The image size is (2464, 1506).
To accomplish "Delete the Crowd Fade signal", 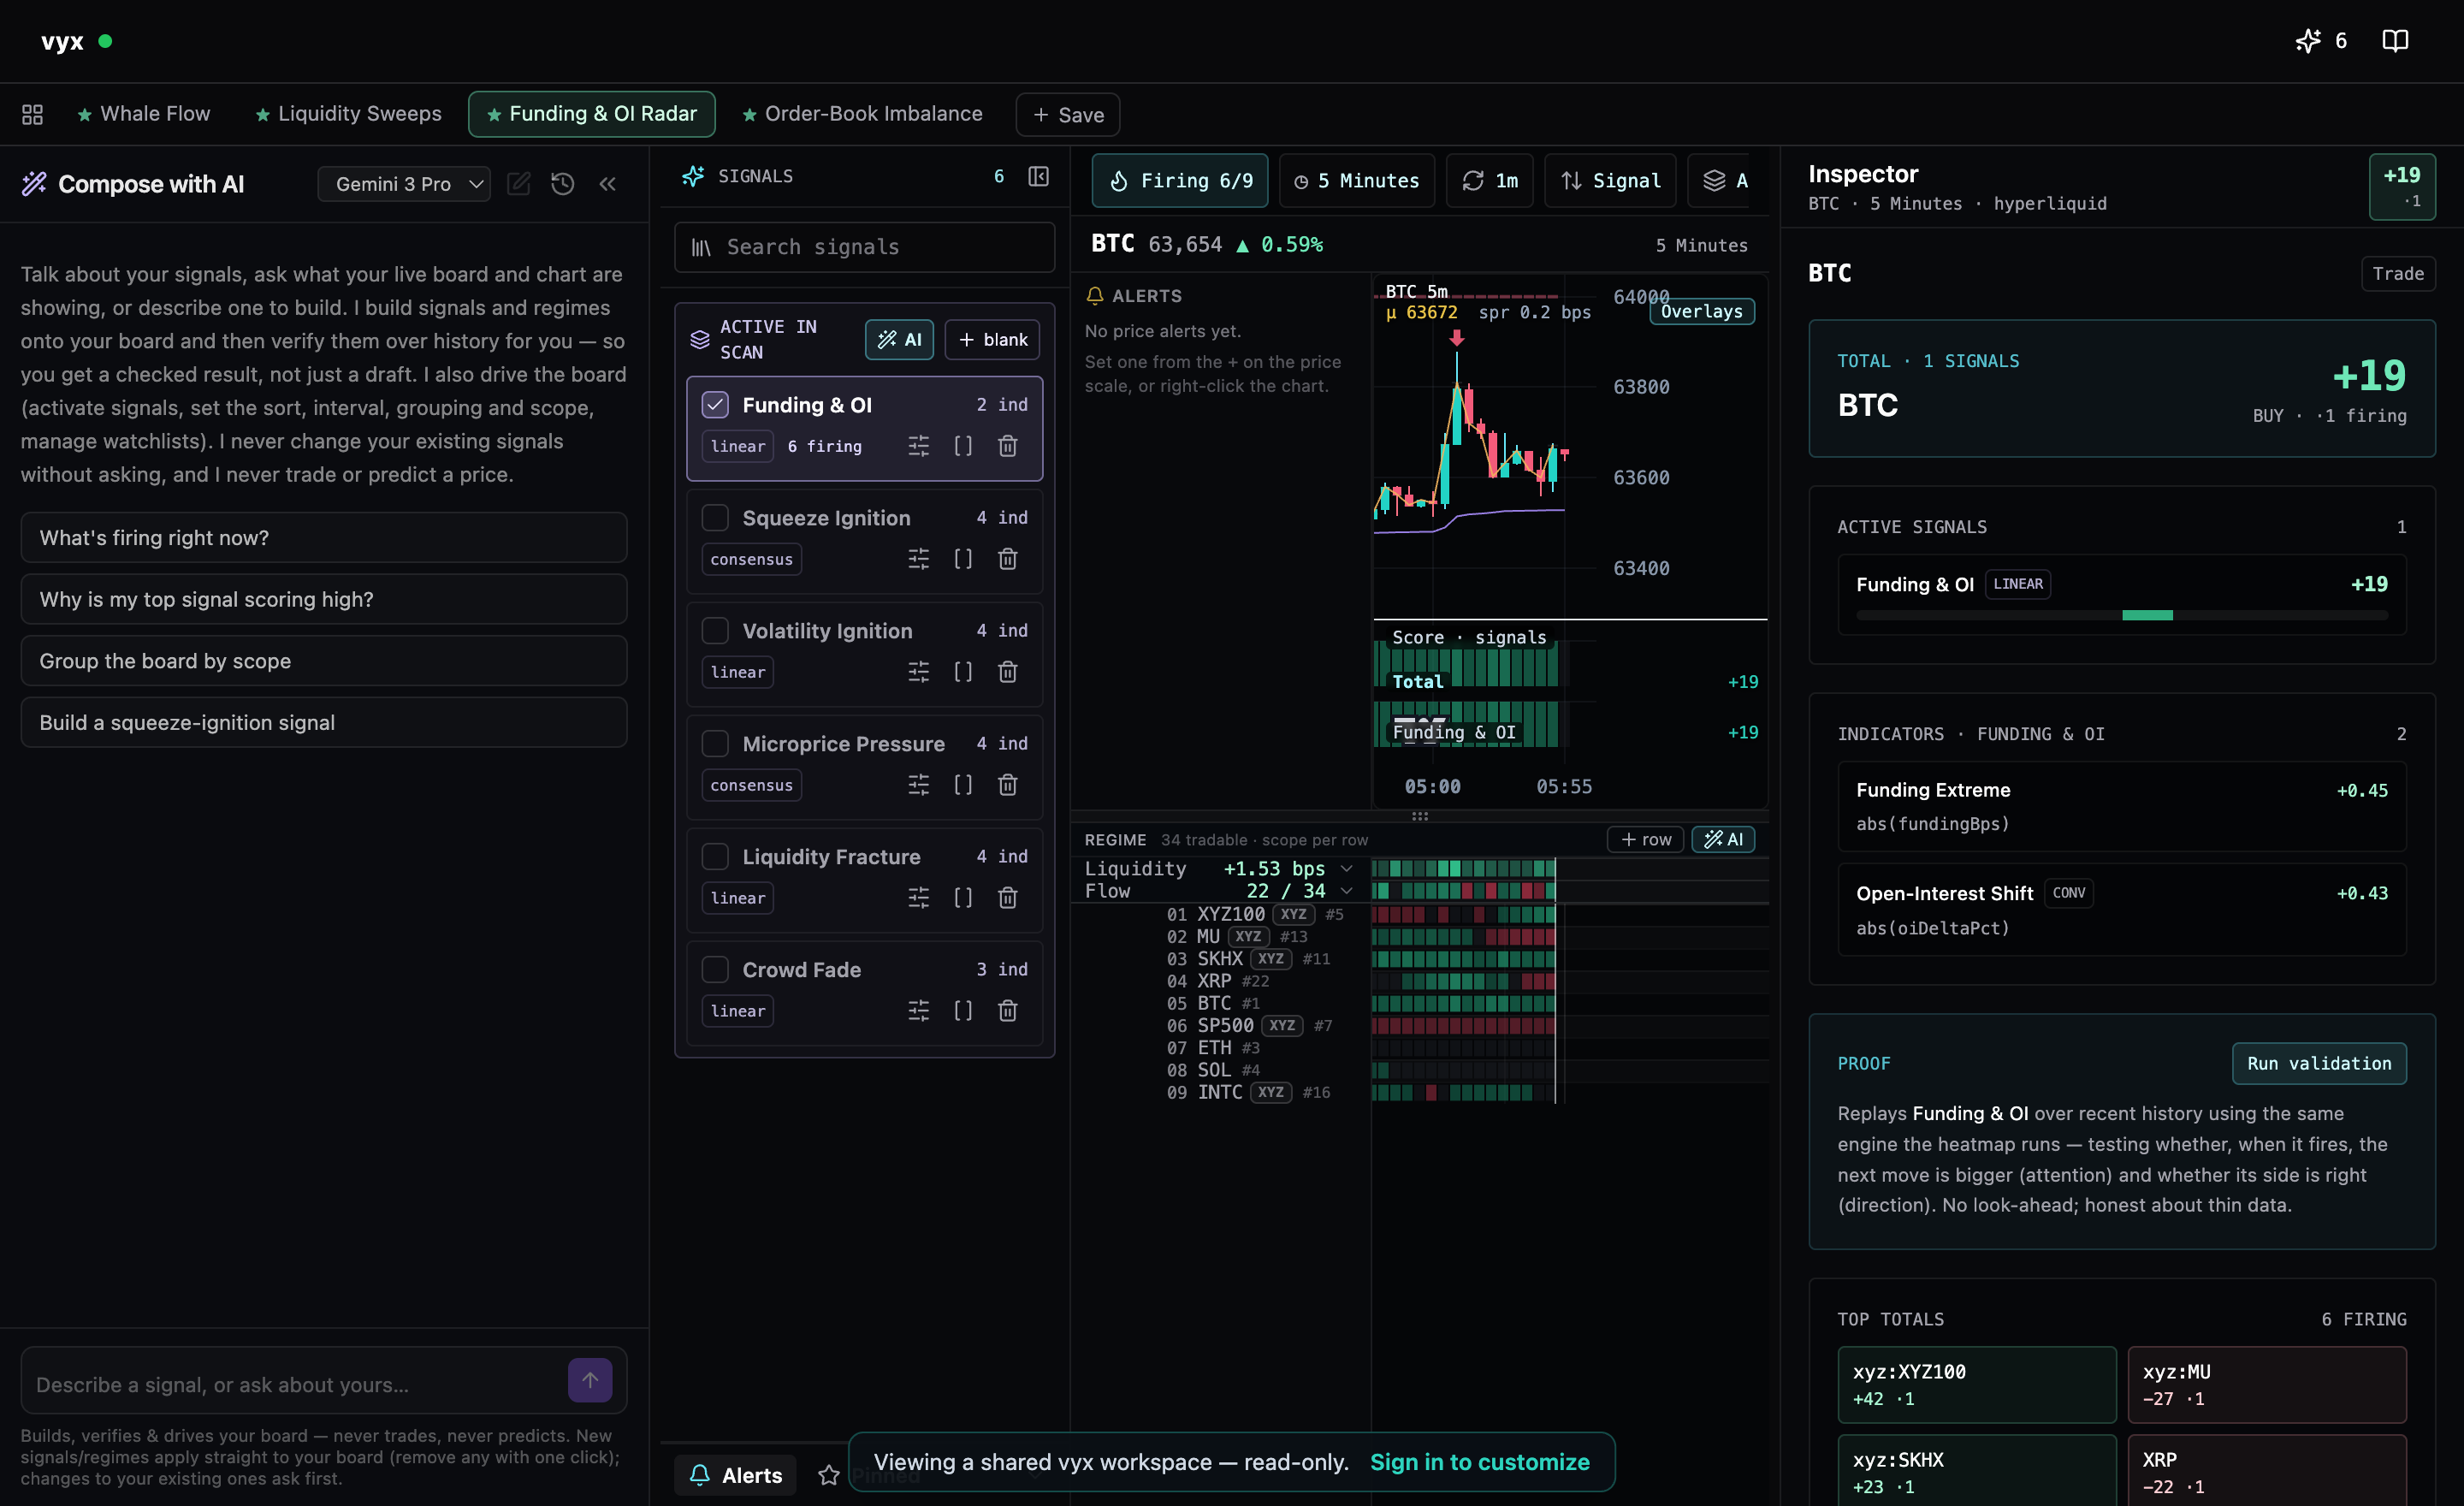I will click(1008, 1011).
